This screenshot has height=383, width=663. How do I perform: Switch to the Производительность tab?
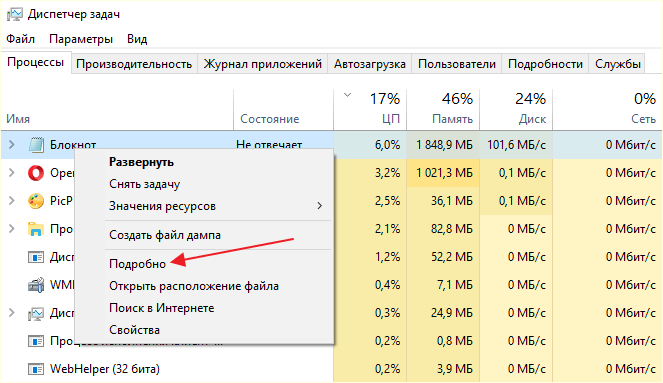134,64
